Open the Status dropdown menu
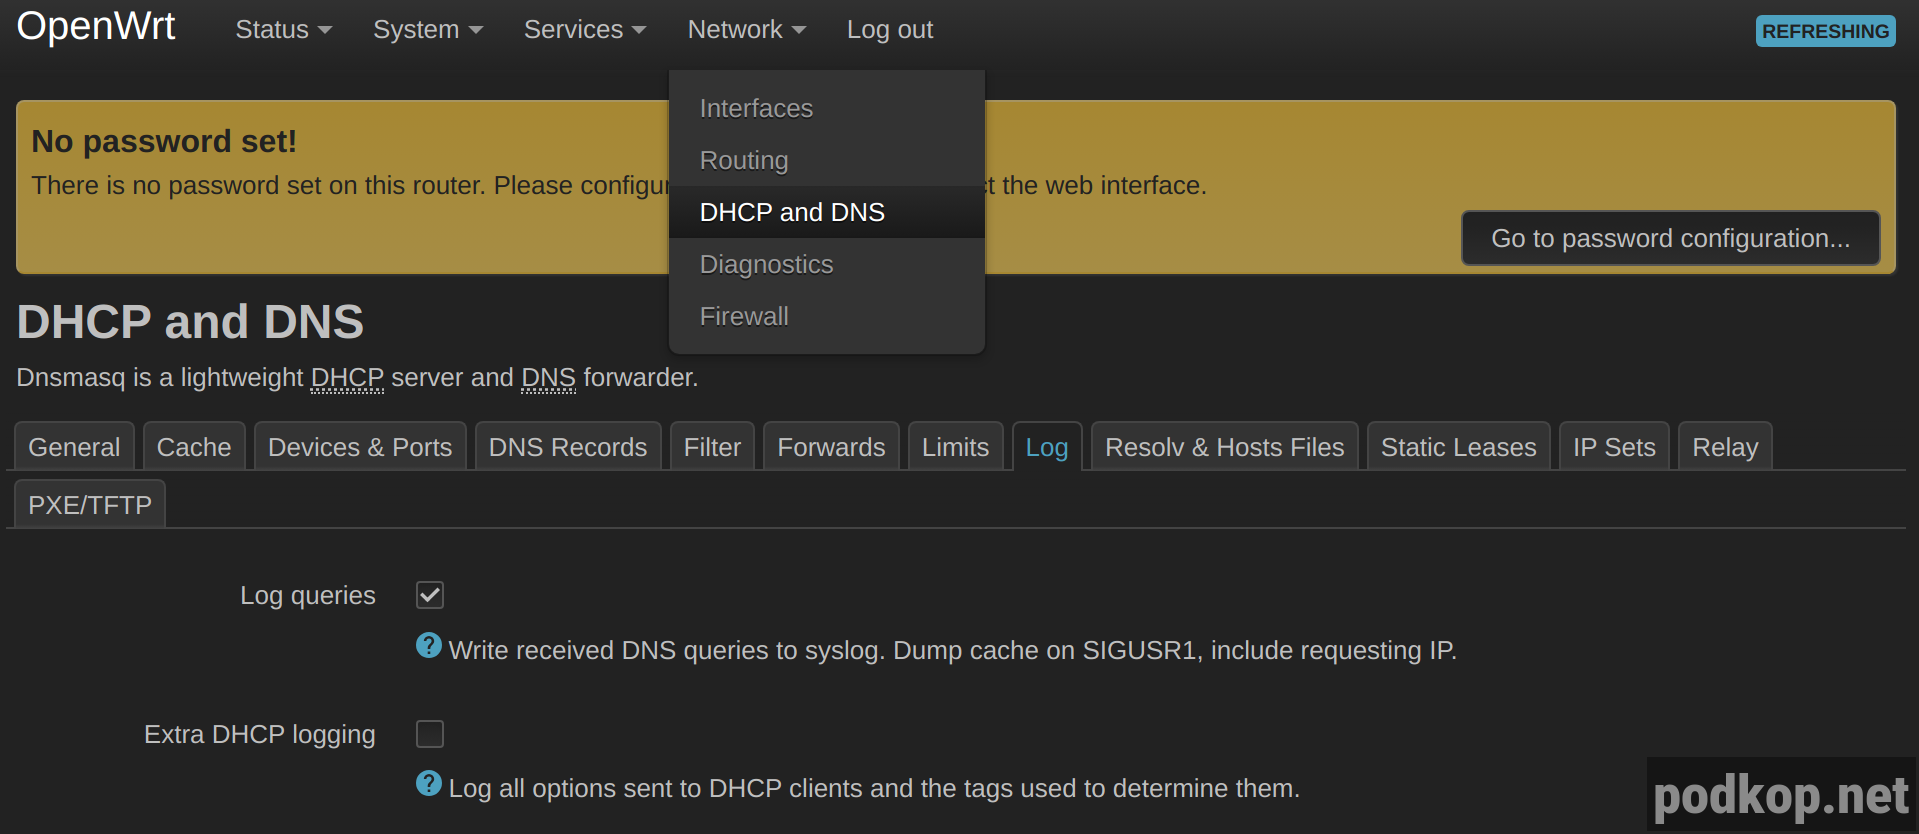 pos(283,30)
